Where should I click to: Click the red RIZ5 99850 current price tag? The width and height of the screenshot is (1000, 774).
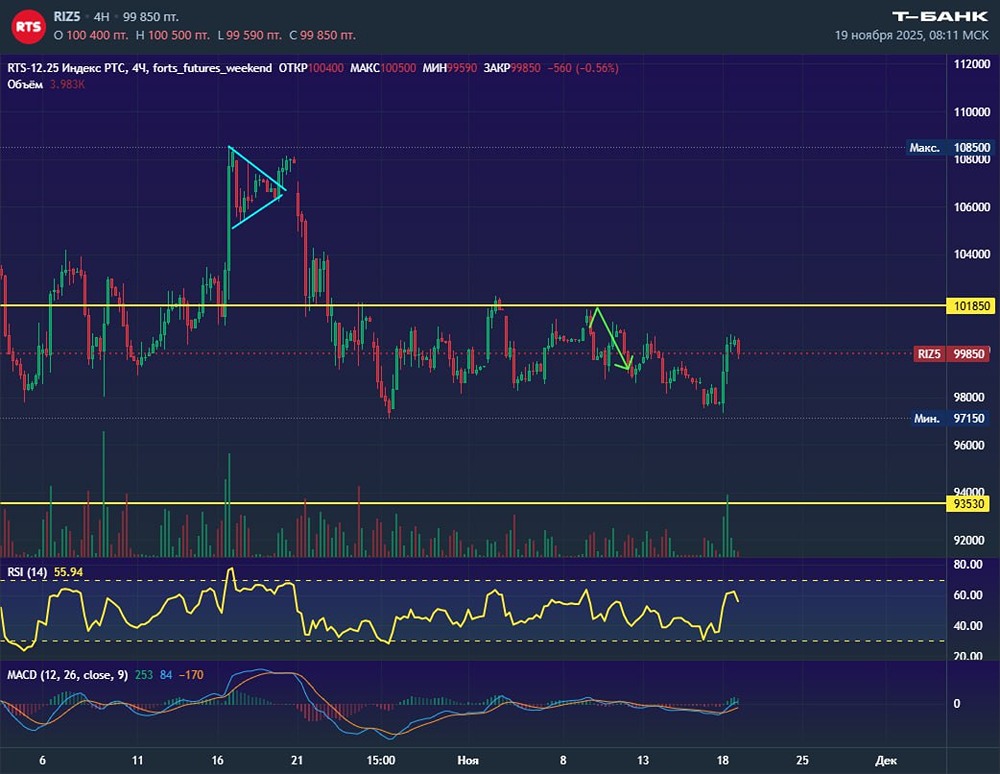(x=953, y=354)
